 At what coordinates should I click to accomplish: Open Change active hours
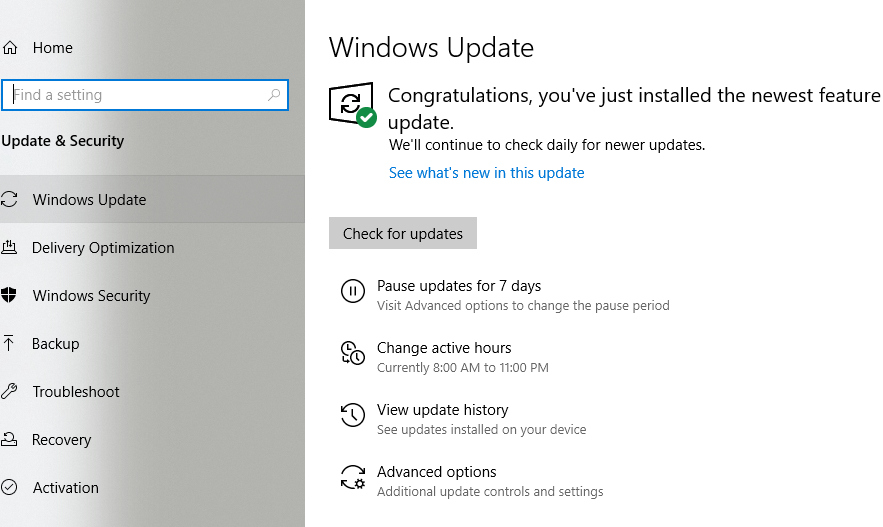pyautogui.click(x=444, y=348)
